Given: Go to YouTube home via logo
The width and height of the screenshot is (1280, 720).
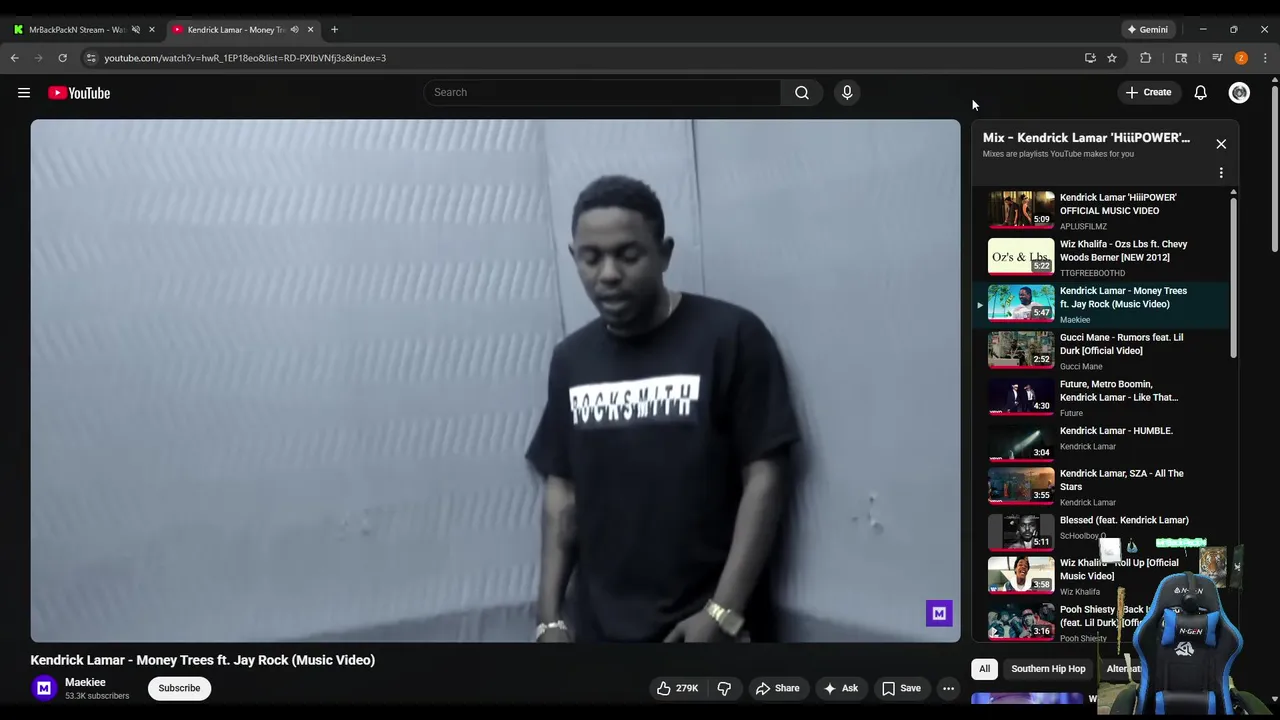Looking at the screenshot, I should (x=79, y=93).
